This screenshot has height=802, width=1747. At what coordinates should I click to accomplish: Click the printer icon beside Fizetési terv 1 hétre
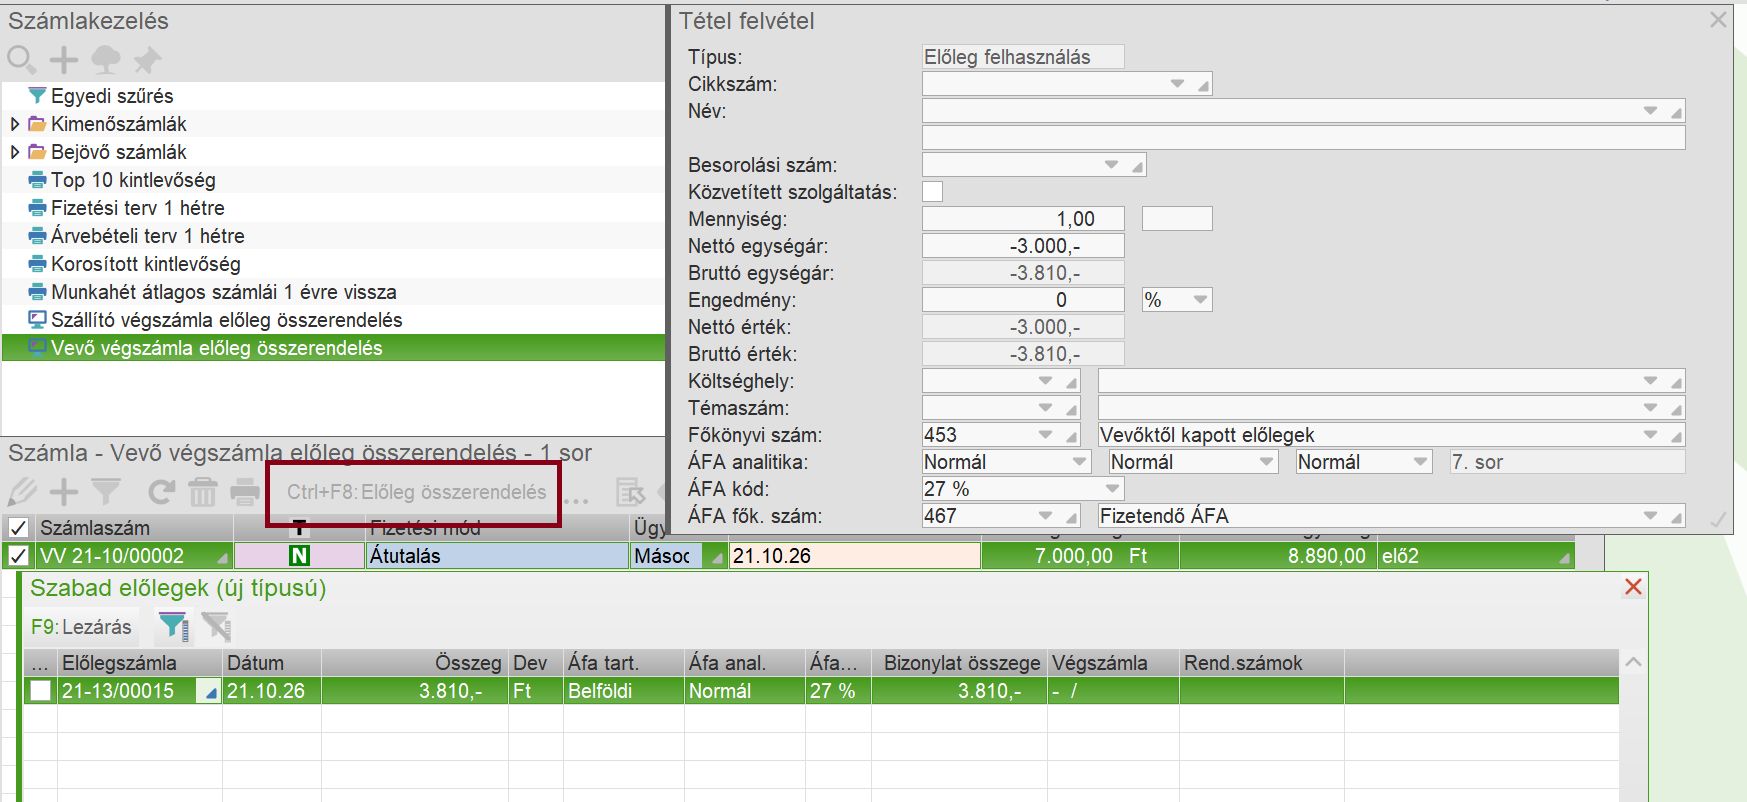point(38,208)
